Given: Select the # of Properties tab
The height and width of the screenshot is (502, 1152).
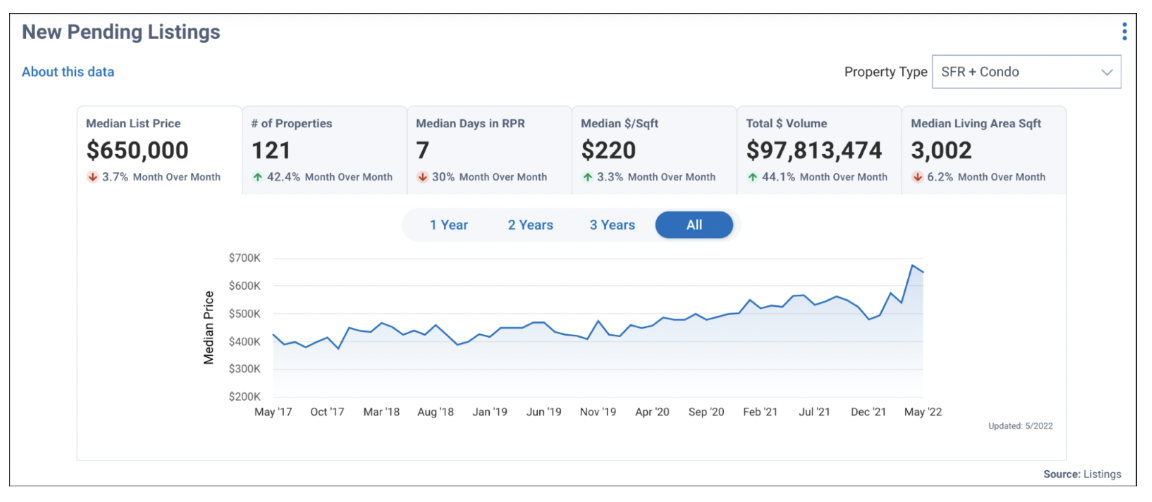Looking at the screenshot, I should tap(325, 151).
